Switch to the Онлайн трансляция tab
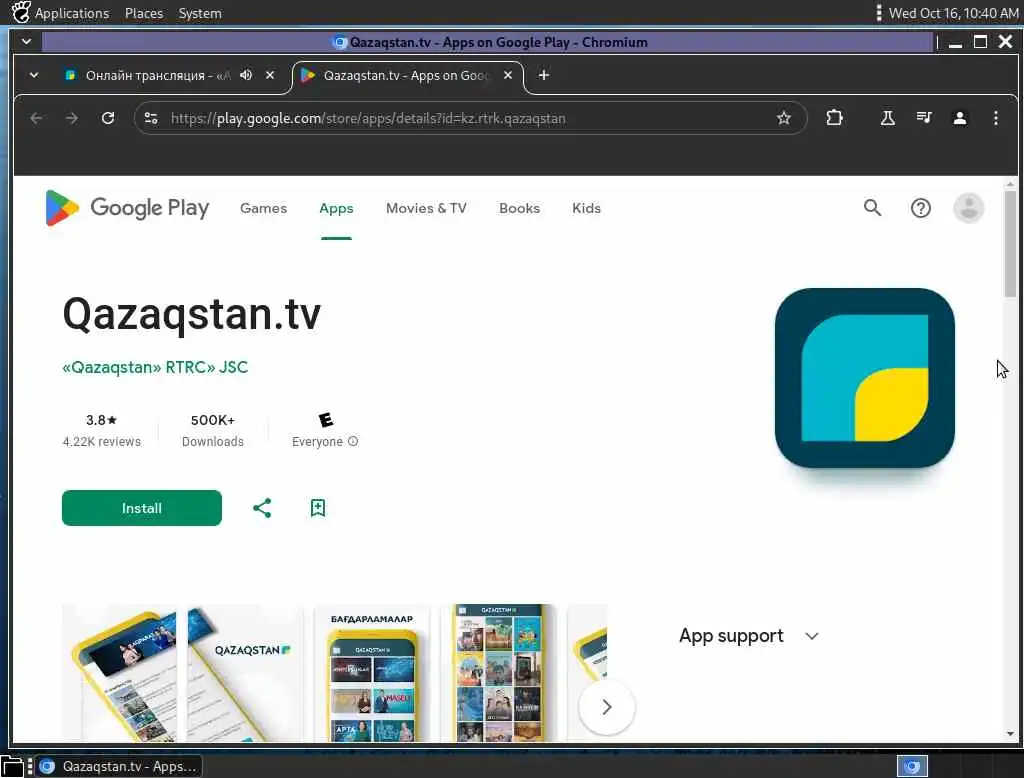This screenshot has height=778, width=1024. tap(159, 75)
